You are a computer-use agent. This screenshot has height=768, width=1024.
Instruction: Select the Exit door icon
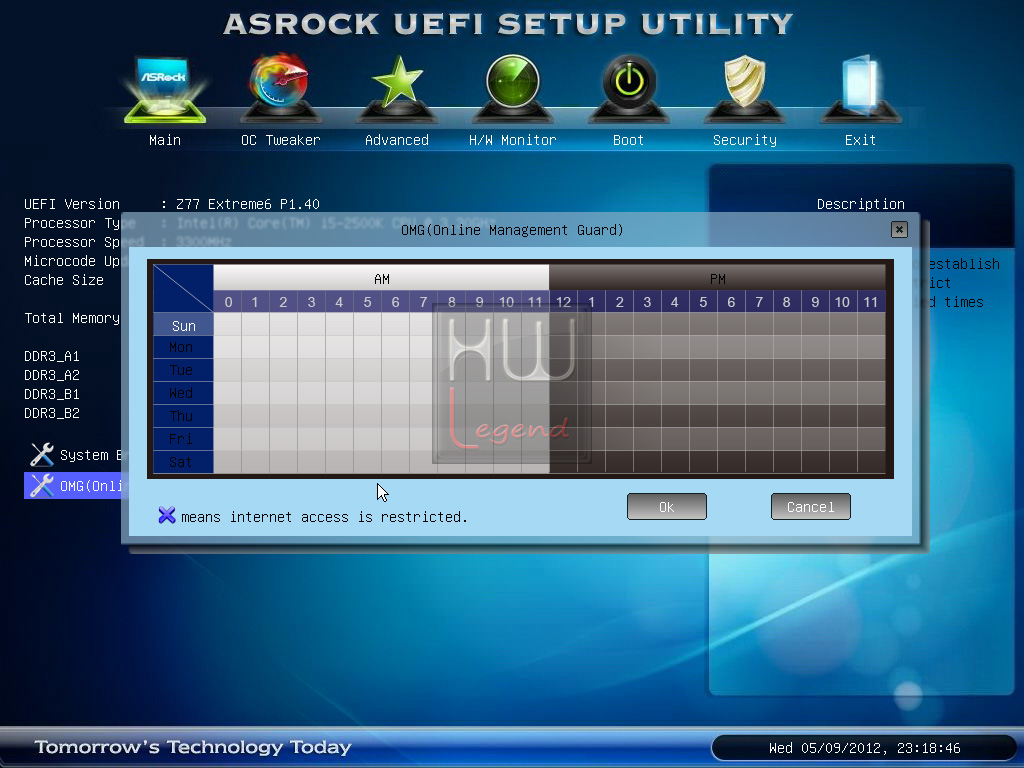tap(860, 89)
